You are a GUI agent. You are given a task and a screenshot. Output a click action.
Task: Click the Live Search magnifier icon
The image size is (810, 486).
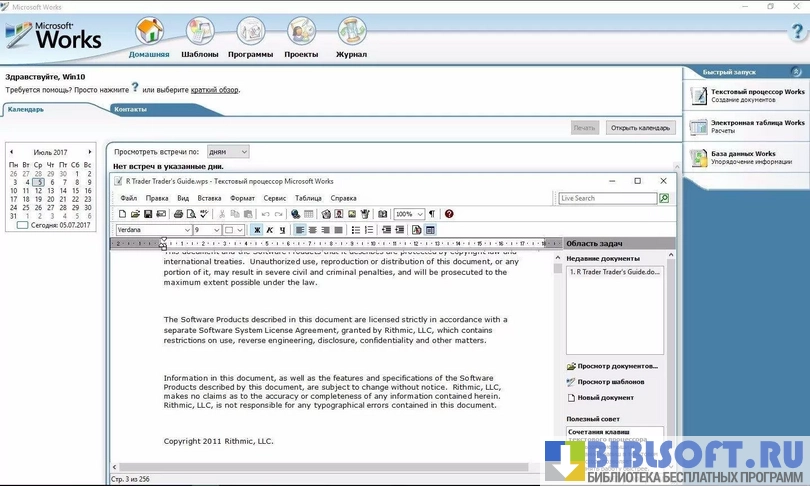point(664,198)
